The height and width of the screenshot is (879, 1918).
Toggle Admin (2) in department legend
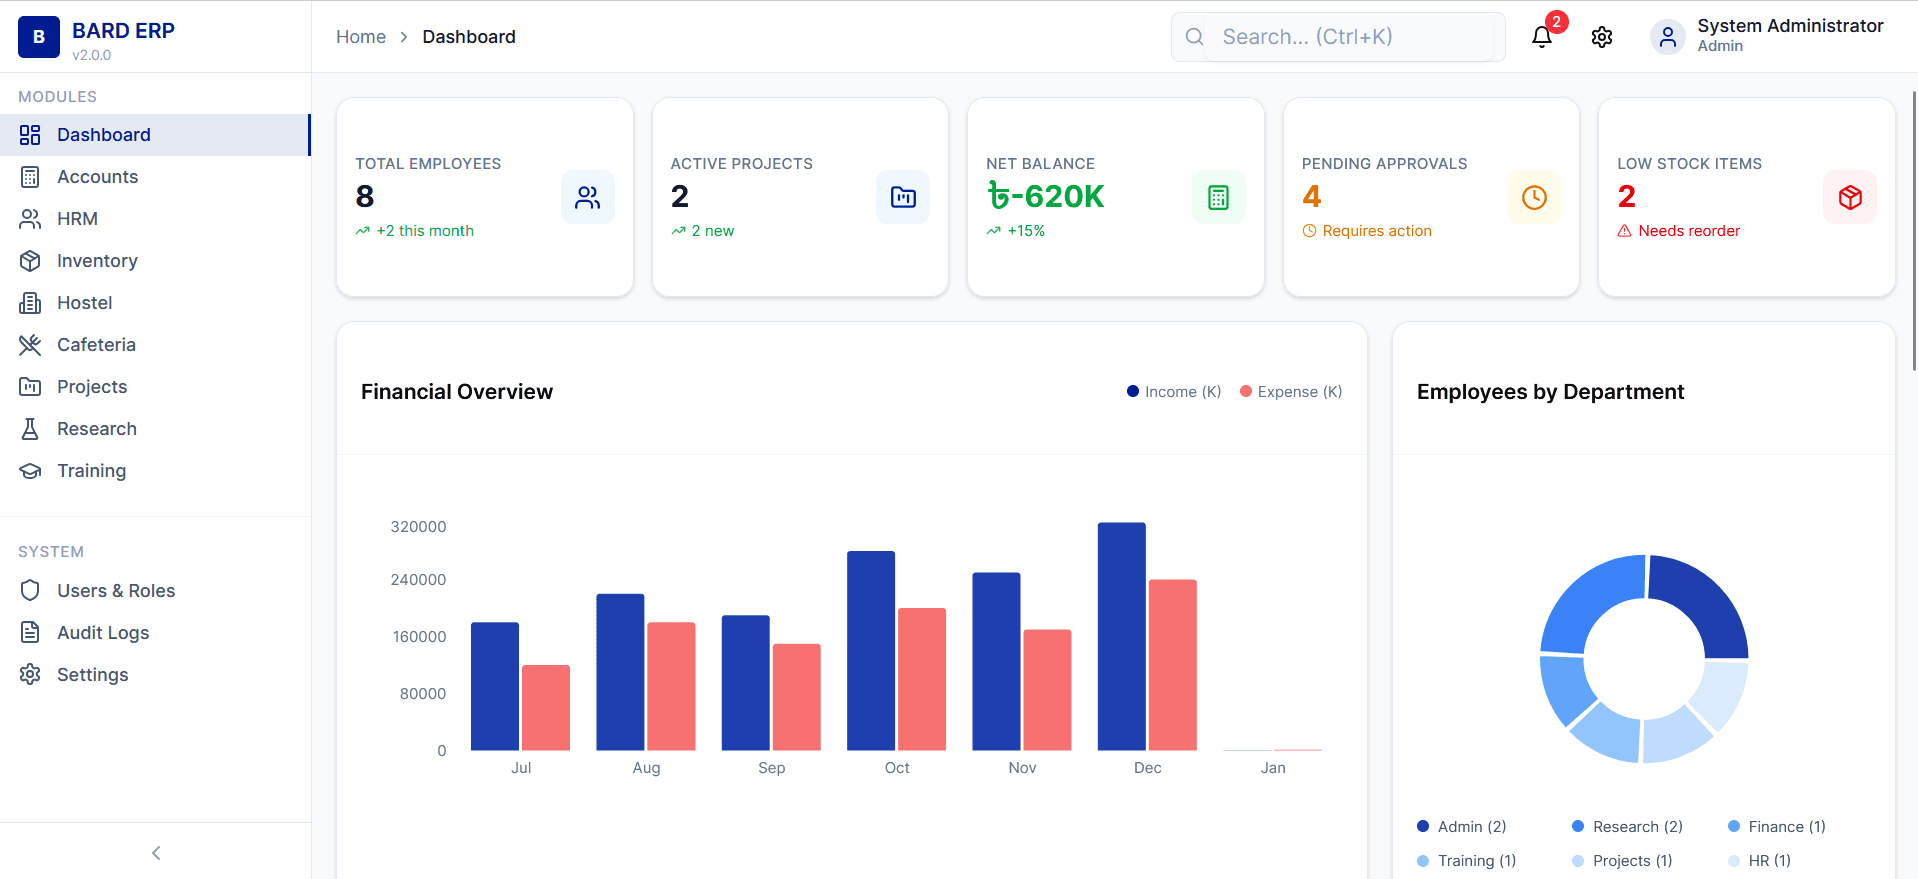[1461, 827]
